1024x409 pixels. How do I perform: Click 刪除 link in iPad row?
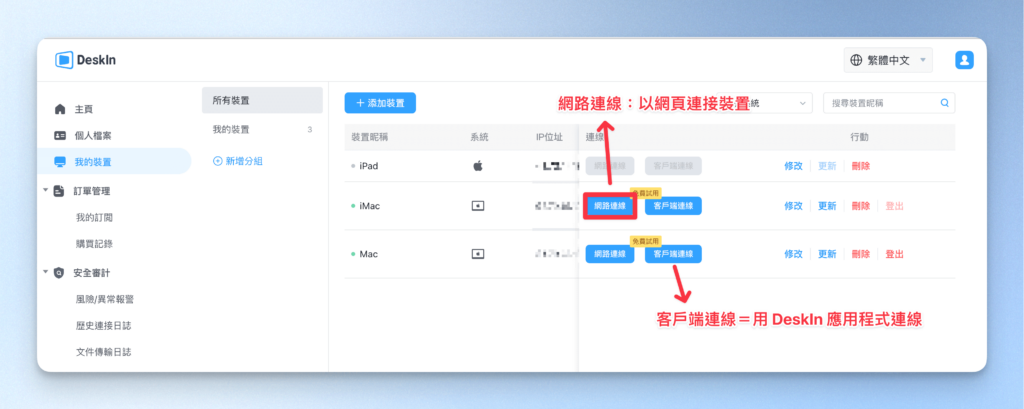(861, 166)
